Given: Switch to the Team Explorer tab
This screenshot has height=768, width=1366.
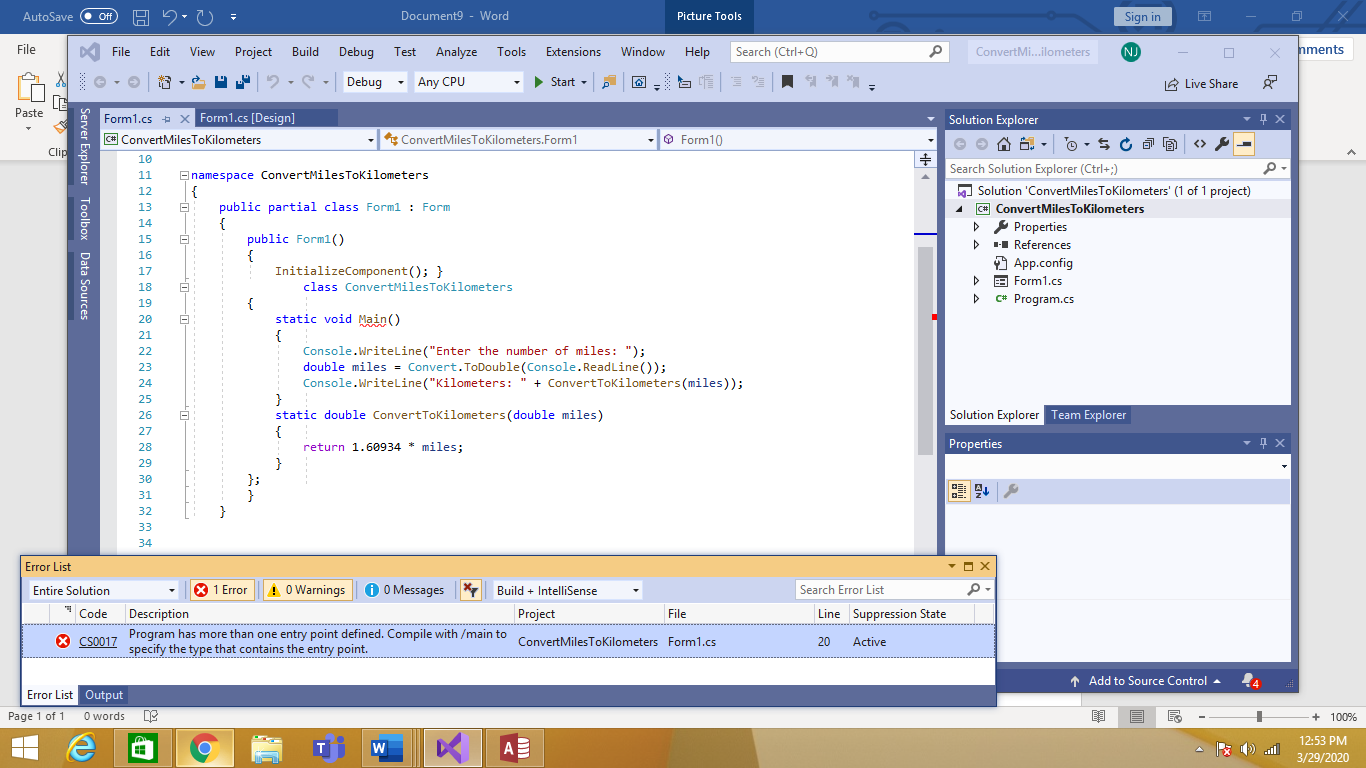Looking at the screenshot, I should coord(1088,415).
